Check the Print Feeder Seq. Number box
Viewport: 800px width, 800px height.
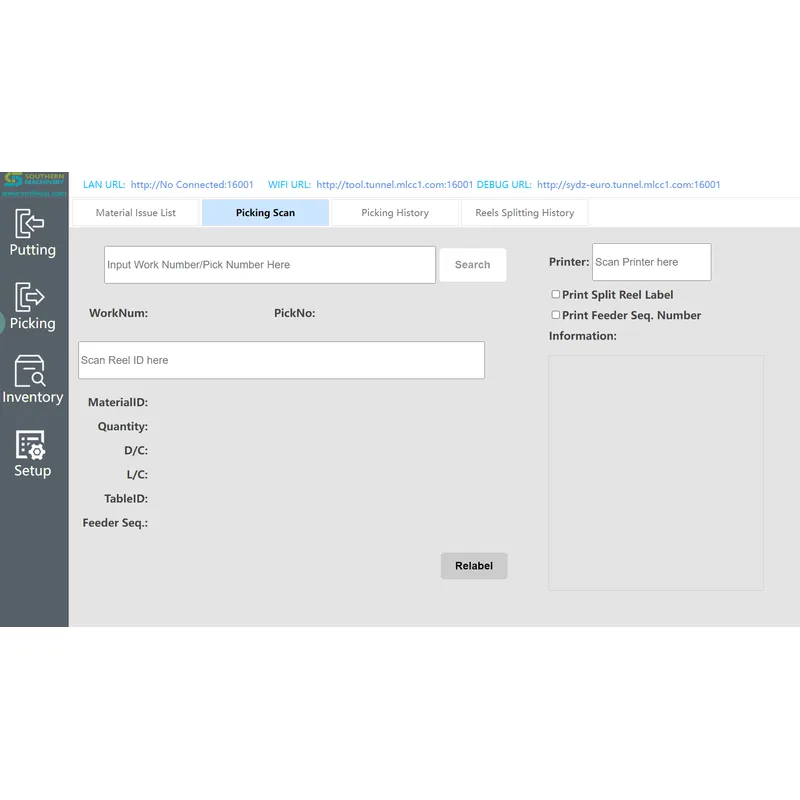click(556, 315)
